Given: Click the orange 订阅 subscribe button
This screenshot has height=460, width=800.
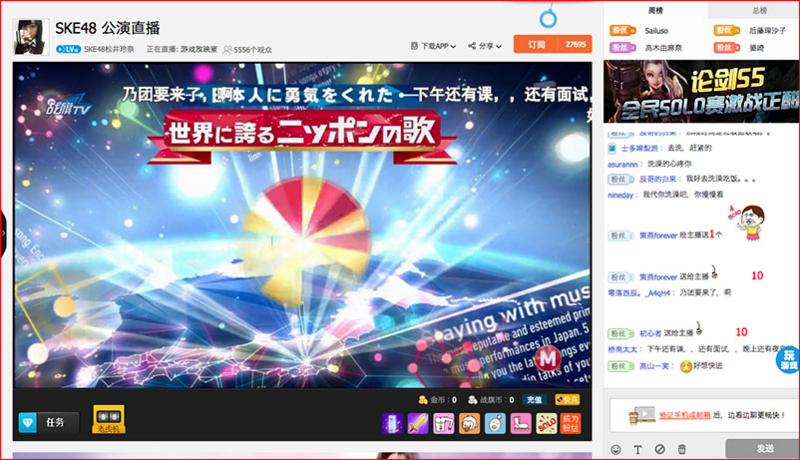Looking at the screenshot, I should (536, 44).
